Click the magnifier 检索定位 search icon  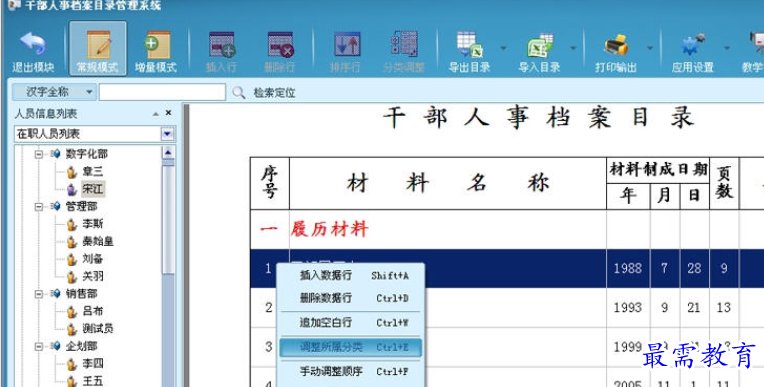click(x=238, y=92)
